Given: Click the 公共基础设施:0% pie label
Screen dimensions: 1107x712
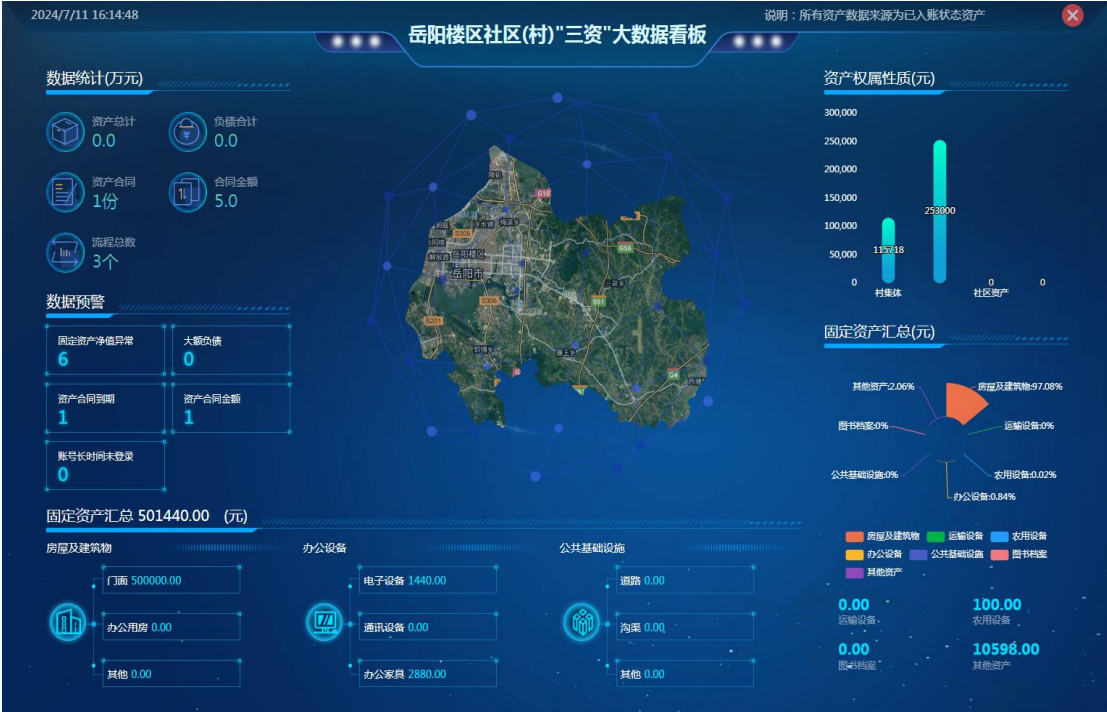Looking at the screenshot, I should click(864, 475).
